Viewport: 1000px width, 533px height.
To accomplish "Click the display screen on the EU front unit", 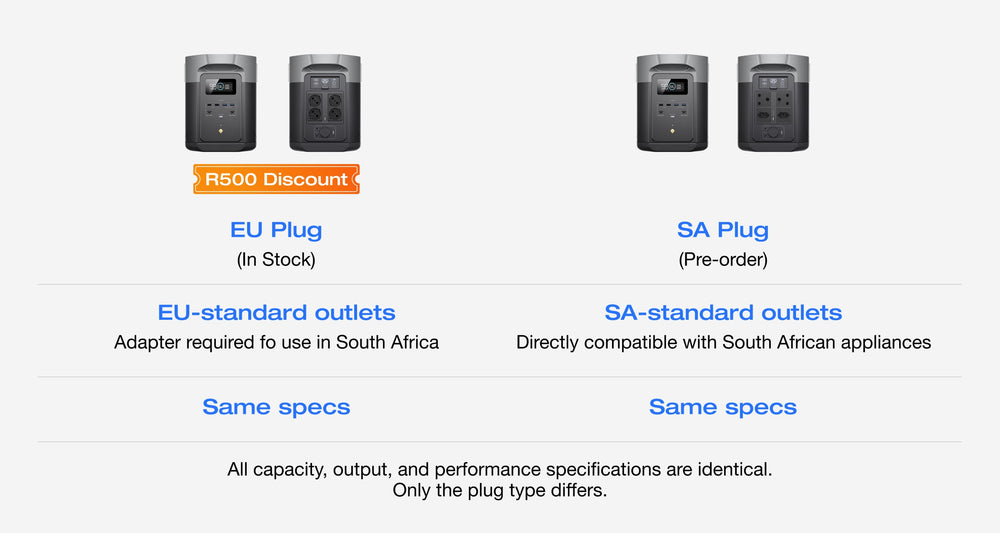I will click(220, 87).
